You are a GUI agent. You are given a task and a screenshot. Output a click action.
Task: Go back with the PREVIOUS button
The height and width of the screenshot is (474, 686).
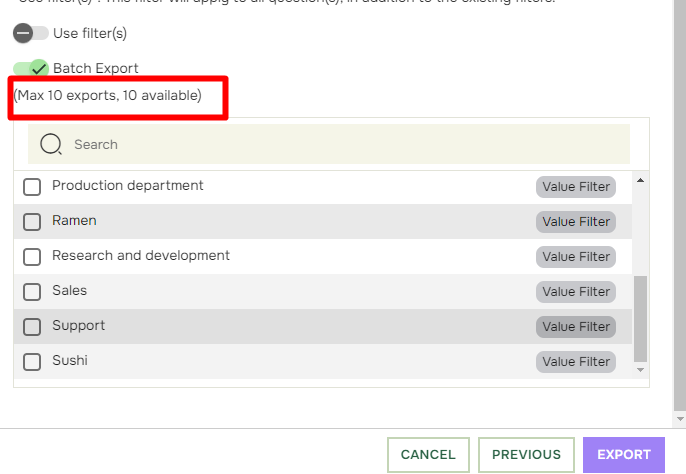(x=526, y=455)
